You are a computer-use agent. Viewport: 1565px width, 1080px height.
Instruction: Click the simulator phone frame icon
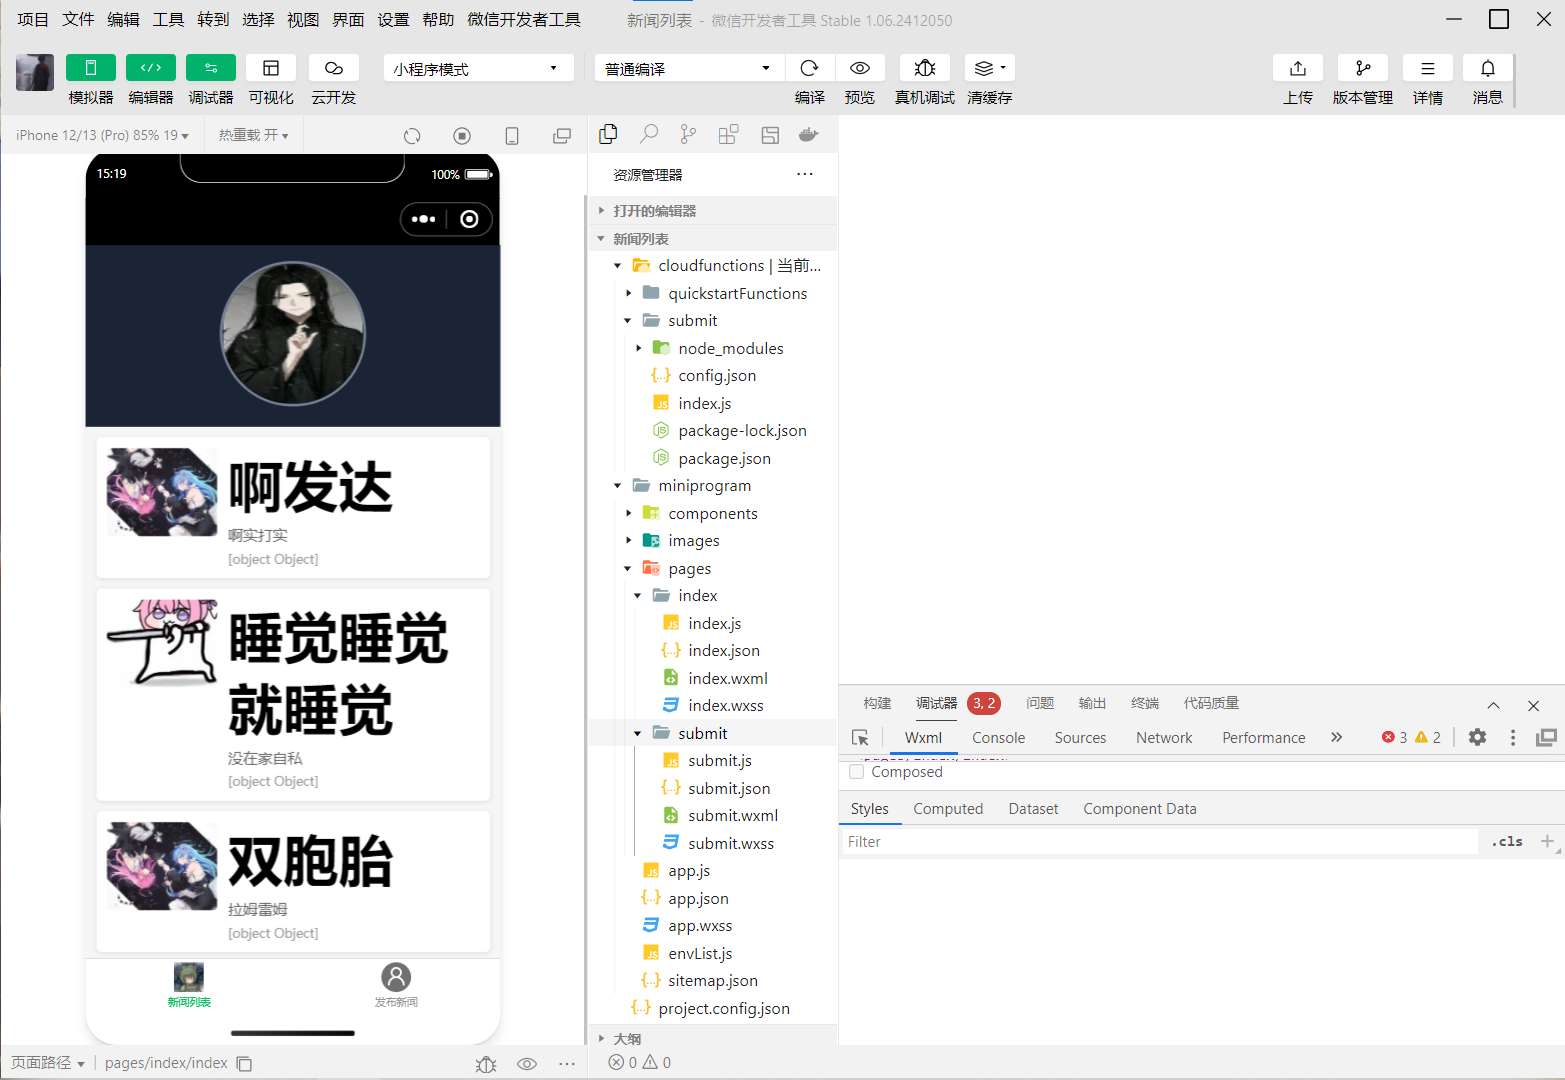pyautogui.click(x=512, y=136)
